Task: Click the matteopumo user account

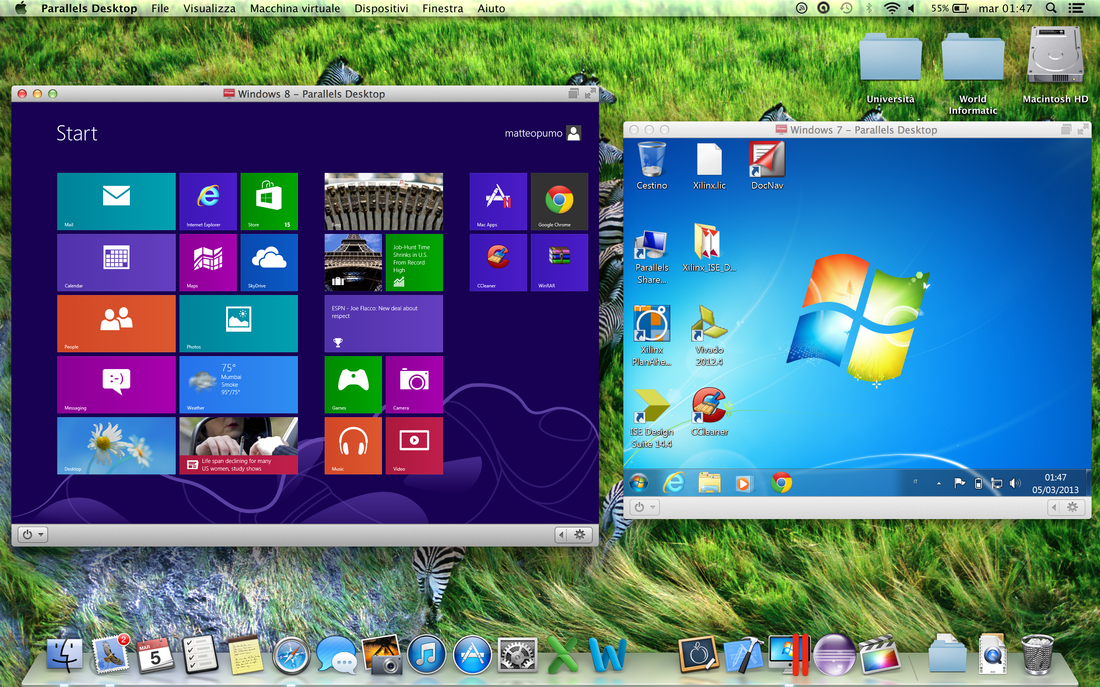Action: [542, 133]
